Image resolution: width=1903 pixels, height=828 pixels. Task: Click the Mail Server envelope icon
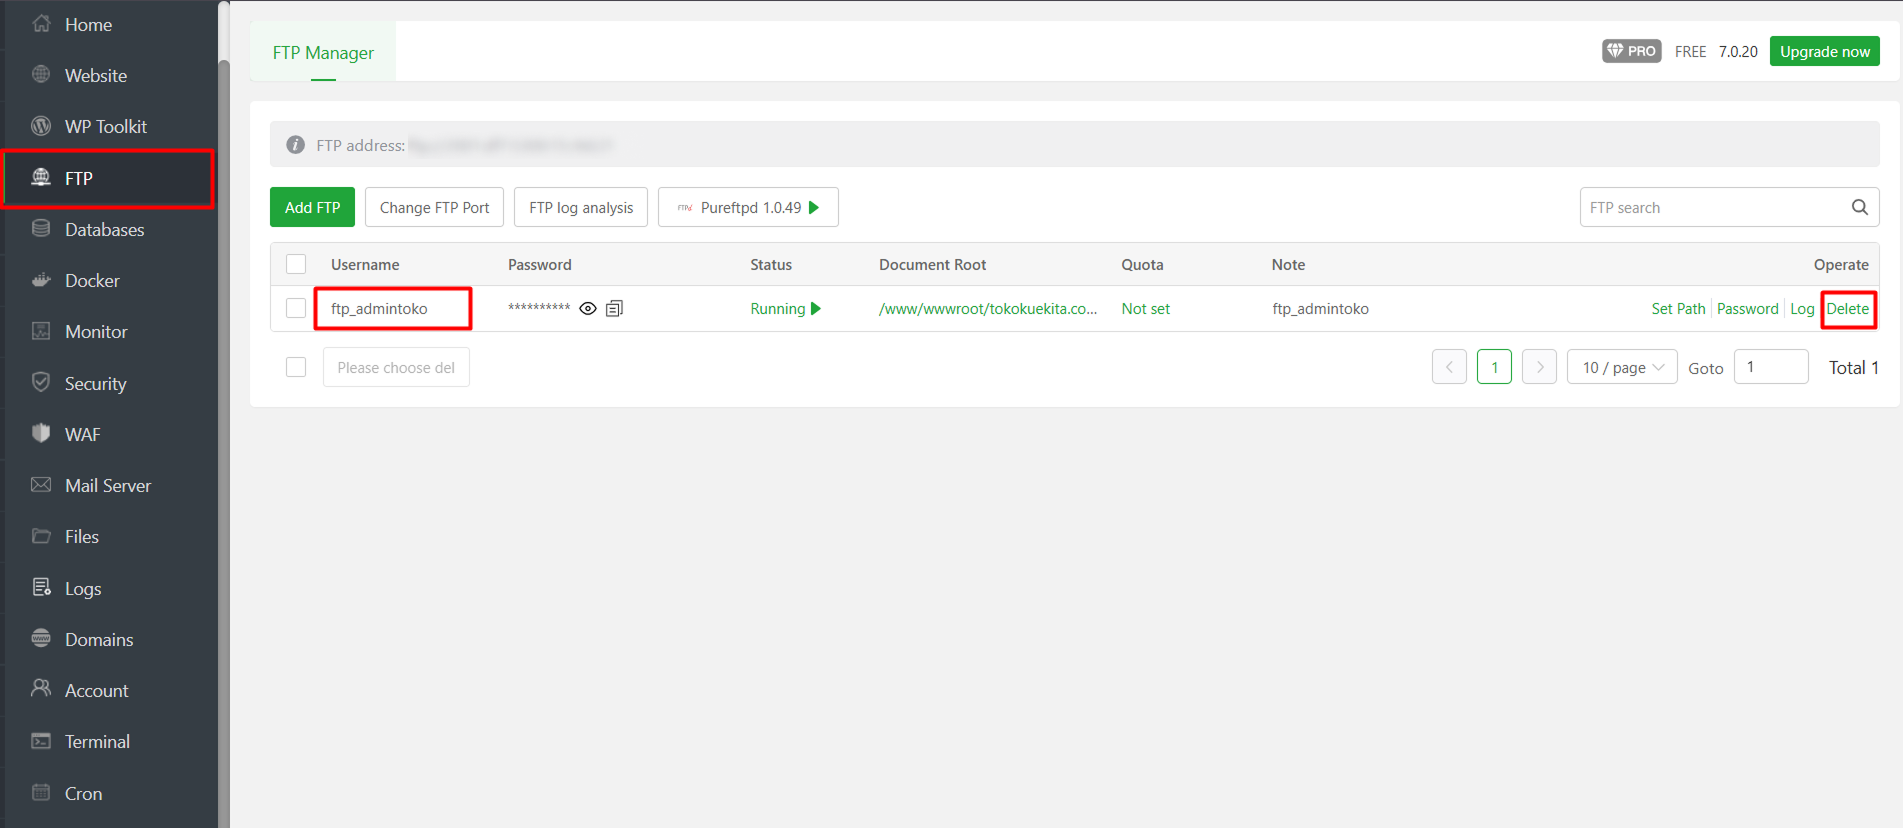pos(41,485)
